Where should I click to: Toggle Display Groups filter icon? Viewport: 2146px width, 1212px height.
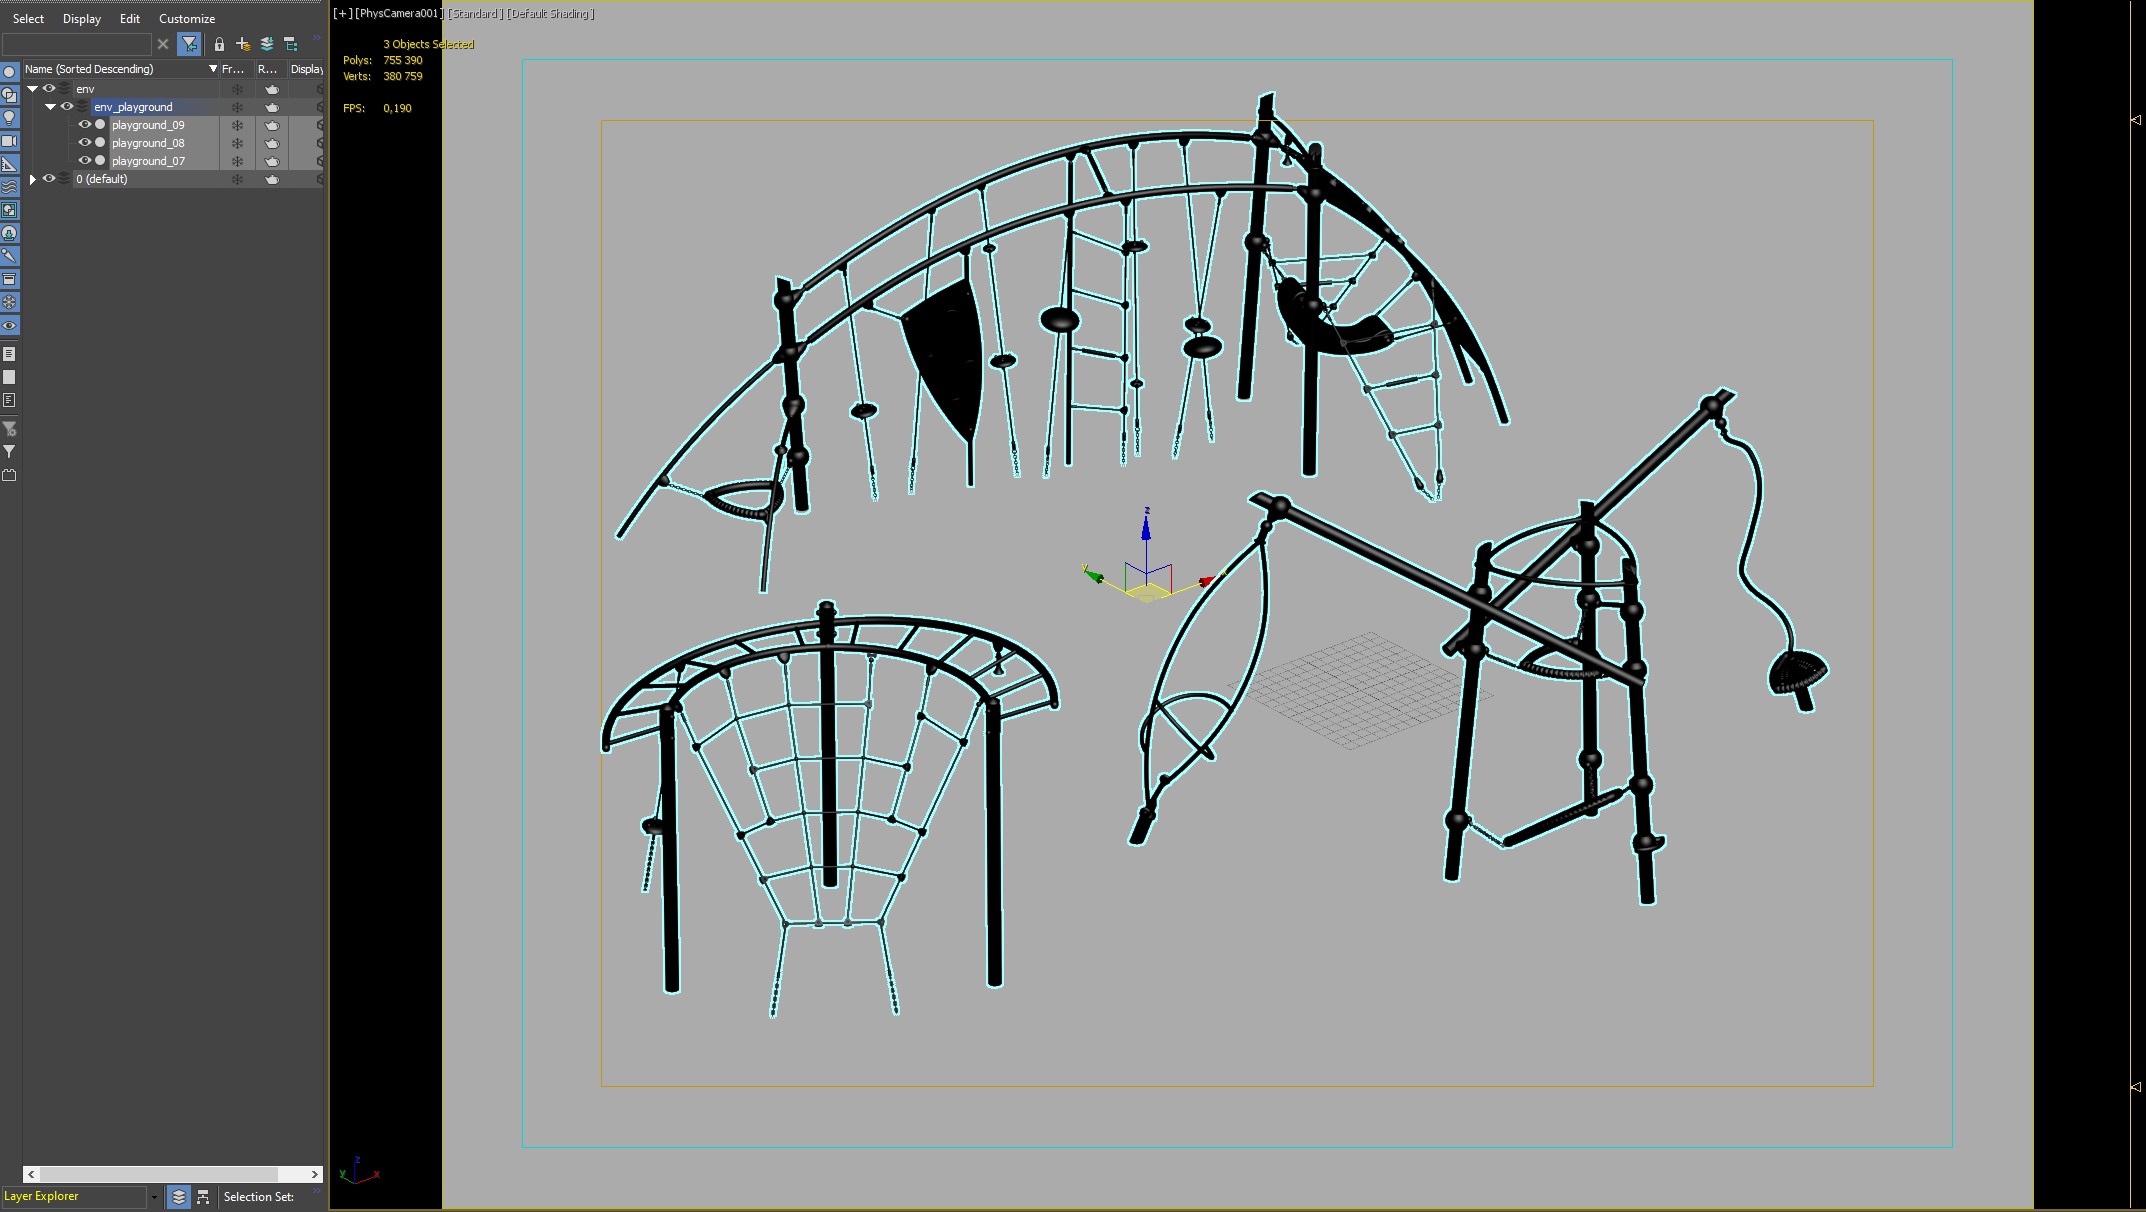(9, 210)
